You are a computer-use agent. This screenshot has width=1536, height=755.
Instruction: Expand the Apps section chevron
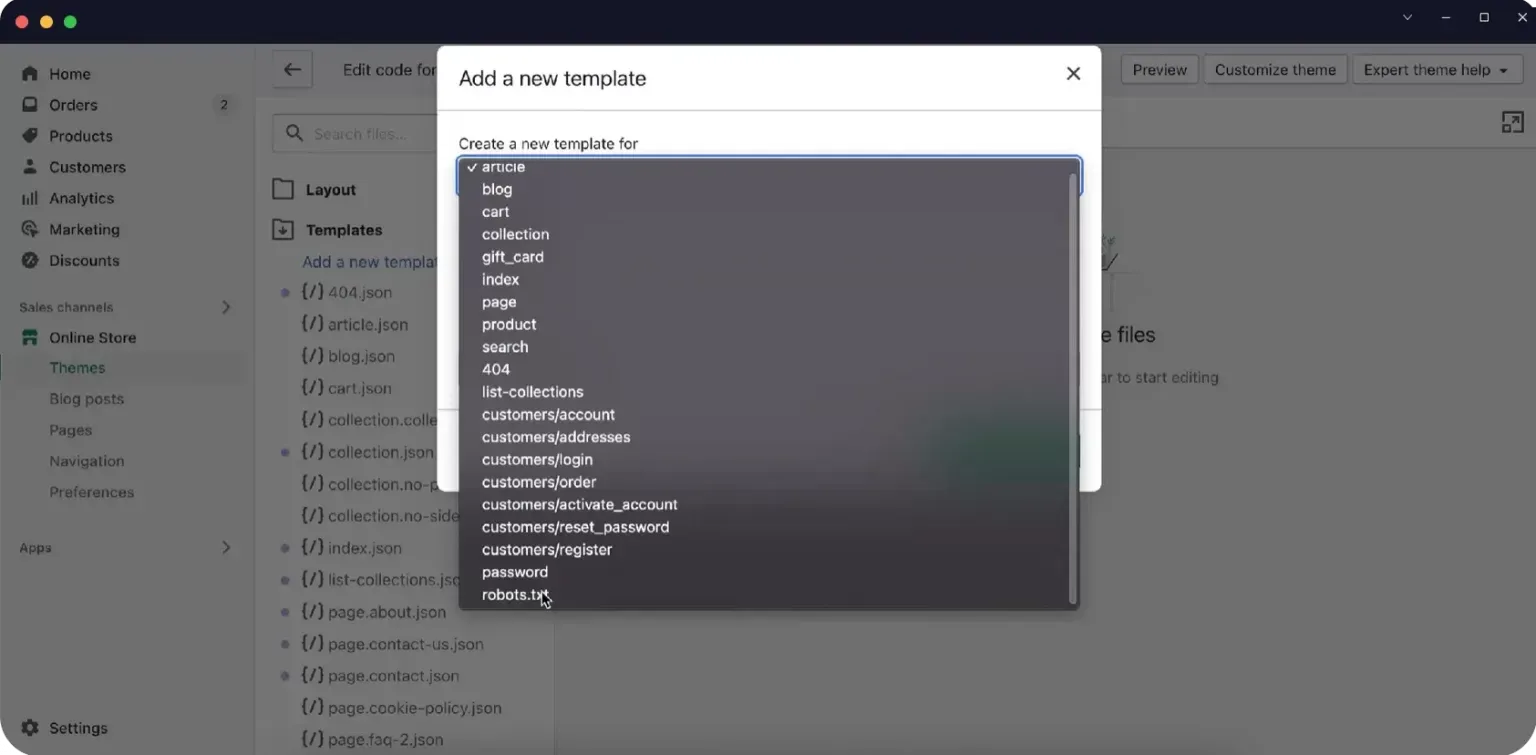tap(226, 547)
